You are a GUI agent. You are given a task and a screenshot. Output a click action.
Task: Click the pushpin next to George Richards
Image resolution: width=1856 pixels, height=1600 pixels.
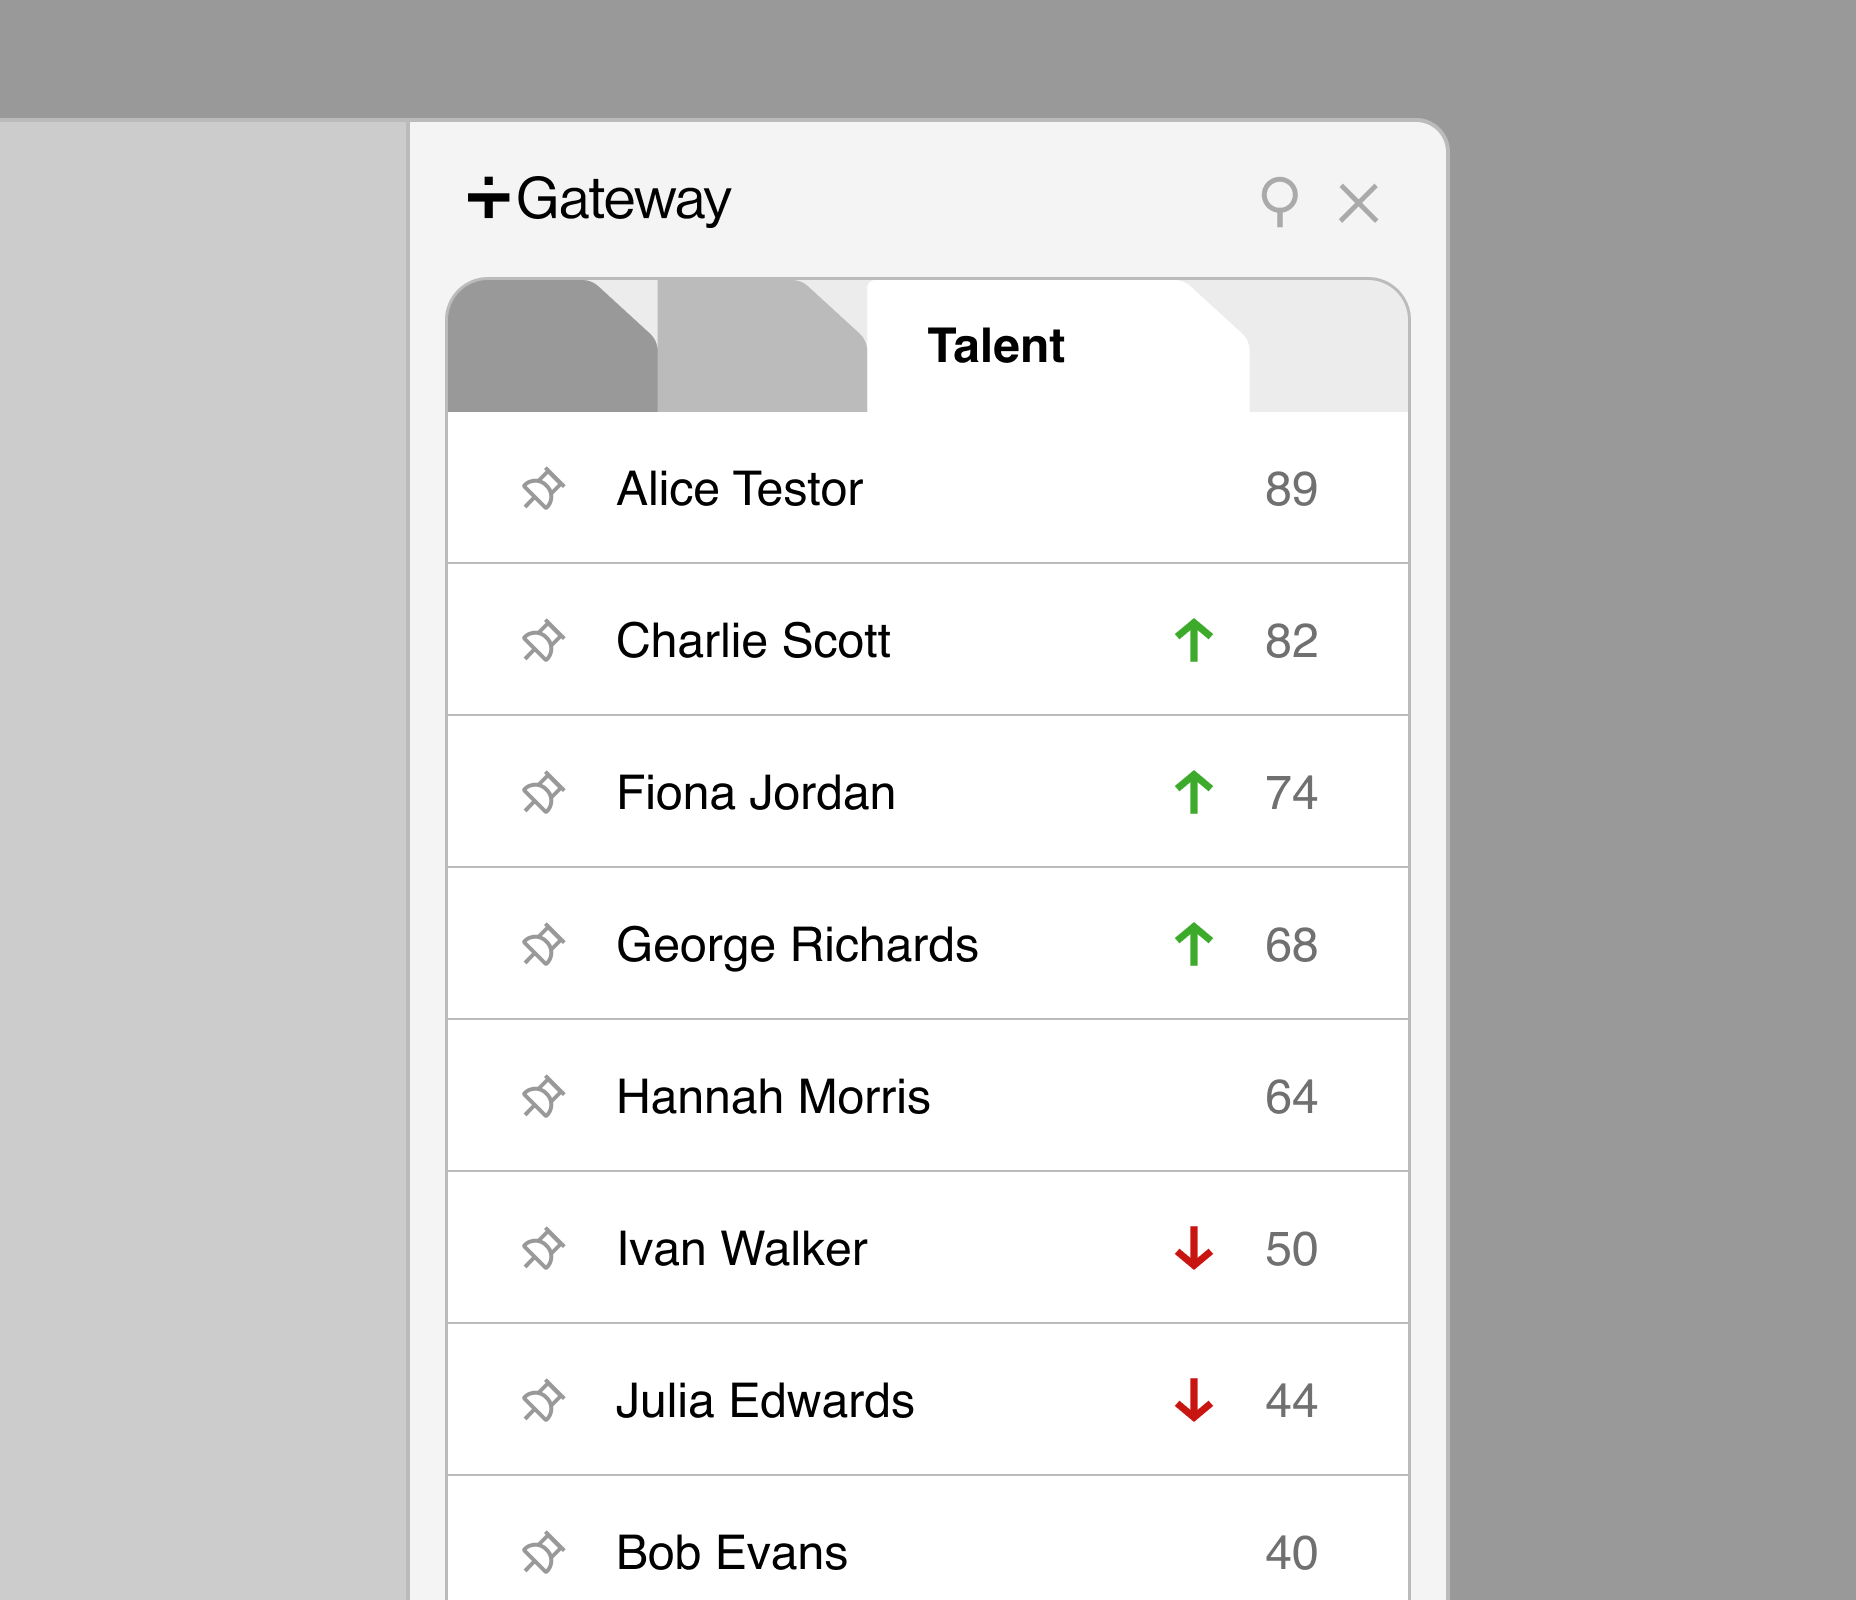pos(543,945)
